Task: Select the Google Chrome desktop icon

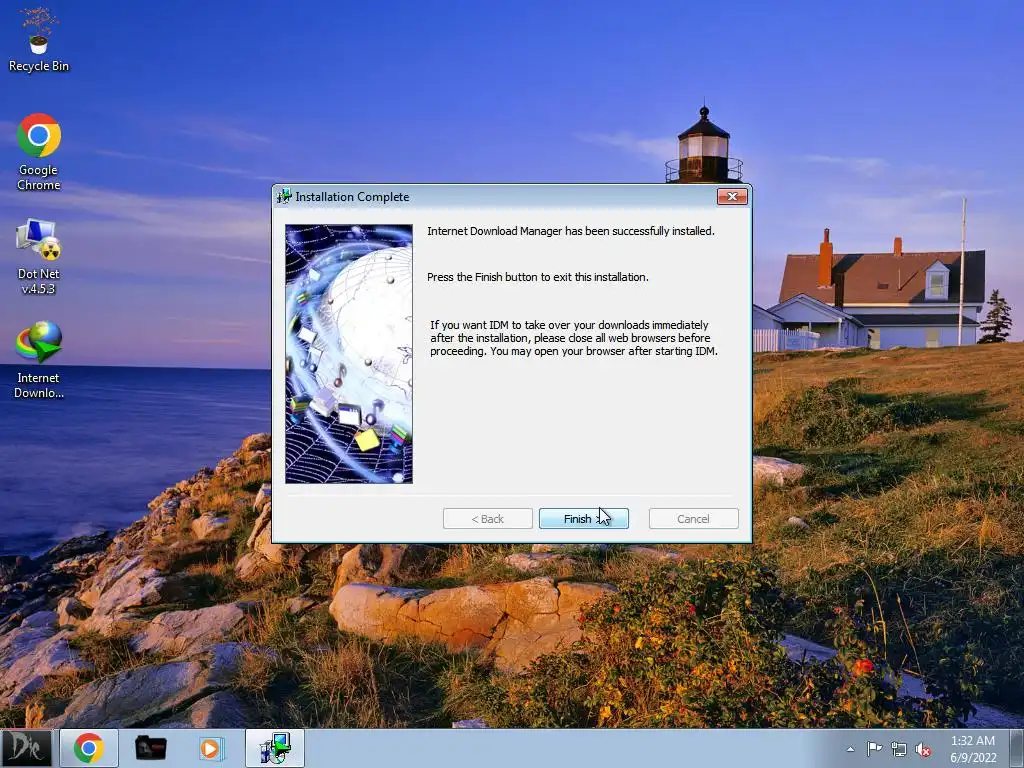Action: [x=39, y=152]
